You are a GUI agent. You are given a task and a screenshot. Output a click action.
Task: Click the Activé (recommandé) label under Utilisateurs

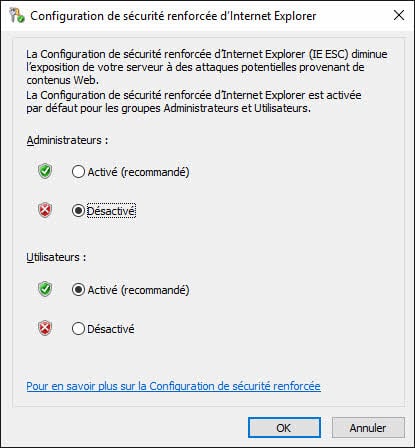138,290
